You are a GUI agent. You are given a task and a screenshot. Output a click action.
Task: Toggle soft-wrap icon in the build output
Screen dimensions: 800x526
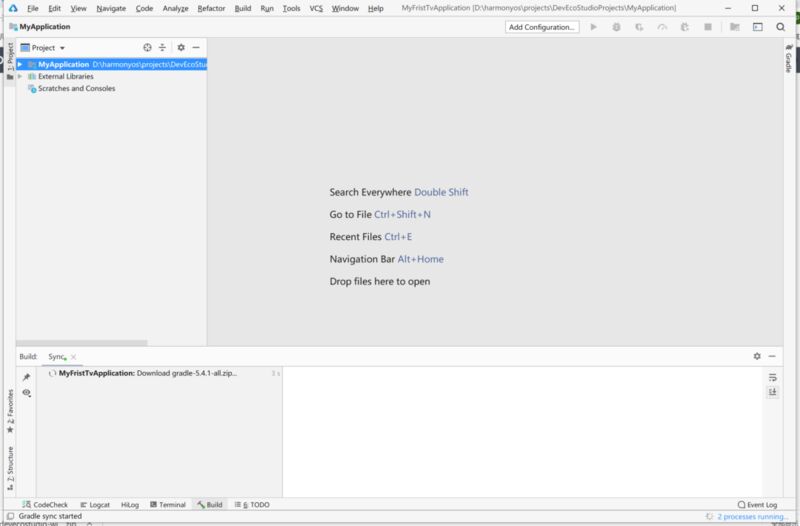click(x=772, y=378)
